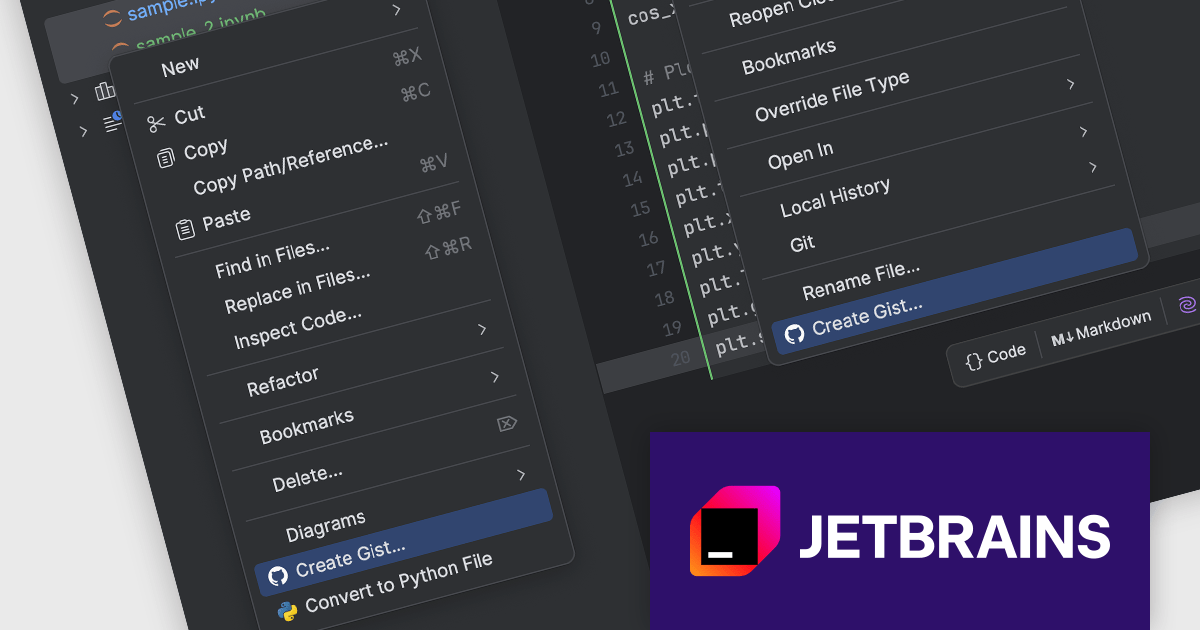Open Replace in Files...

[298, 289]
